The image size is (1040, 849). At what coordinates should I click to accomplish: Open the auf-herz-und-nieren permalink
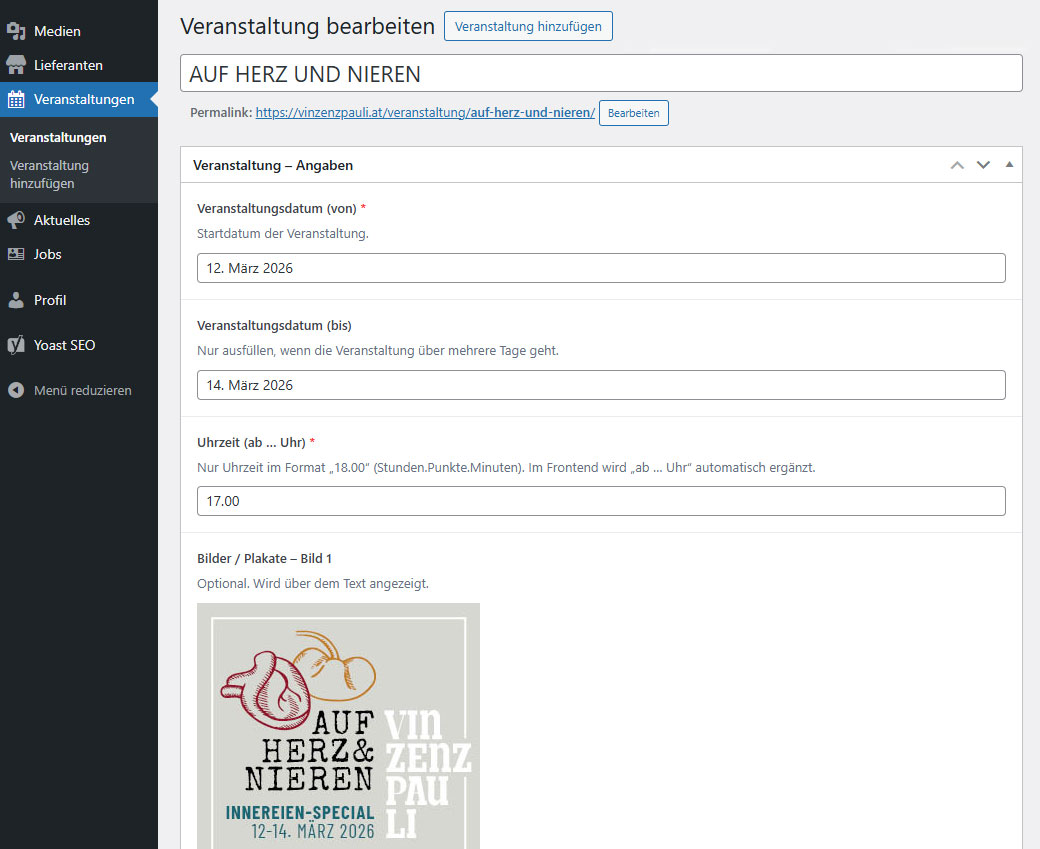pyautogui.click(x=425, y=113)
